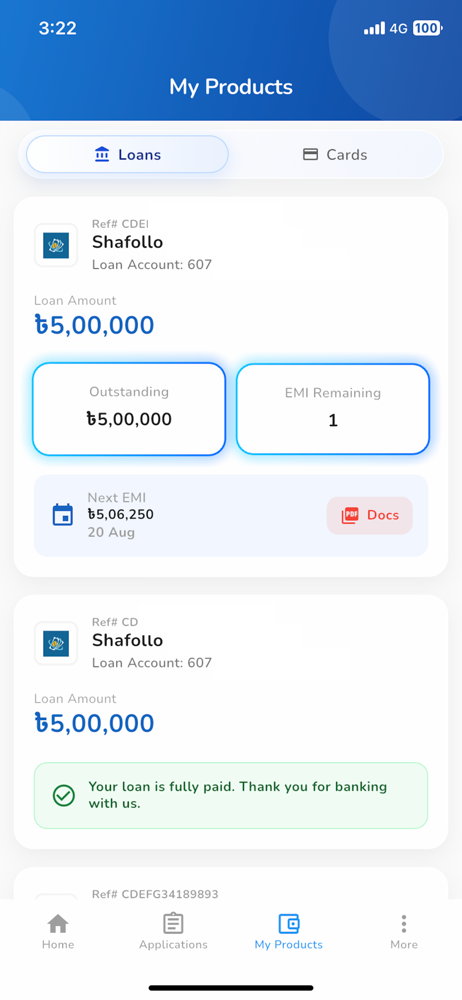Click the first Shafollo bank logo

click(x=56, y=245)
